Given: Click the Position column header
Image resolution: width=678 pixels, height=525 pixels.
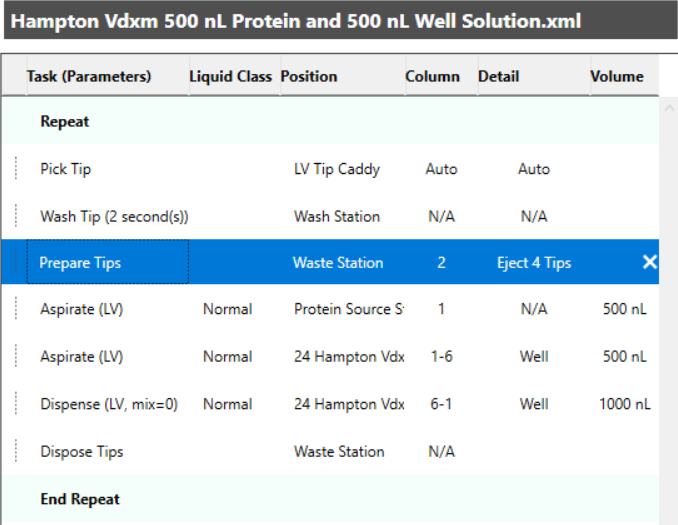Looking at the screenshot, I should click(x=309, y=76).
